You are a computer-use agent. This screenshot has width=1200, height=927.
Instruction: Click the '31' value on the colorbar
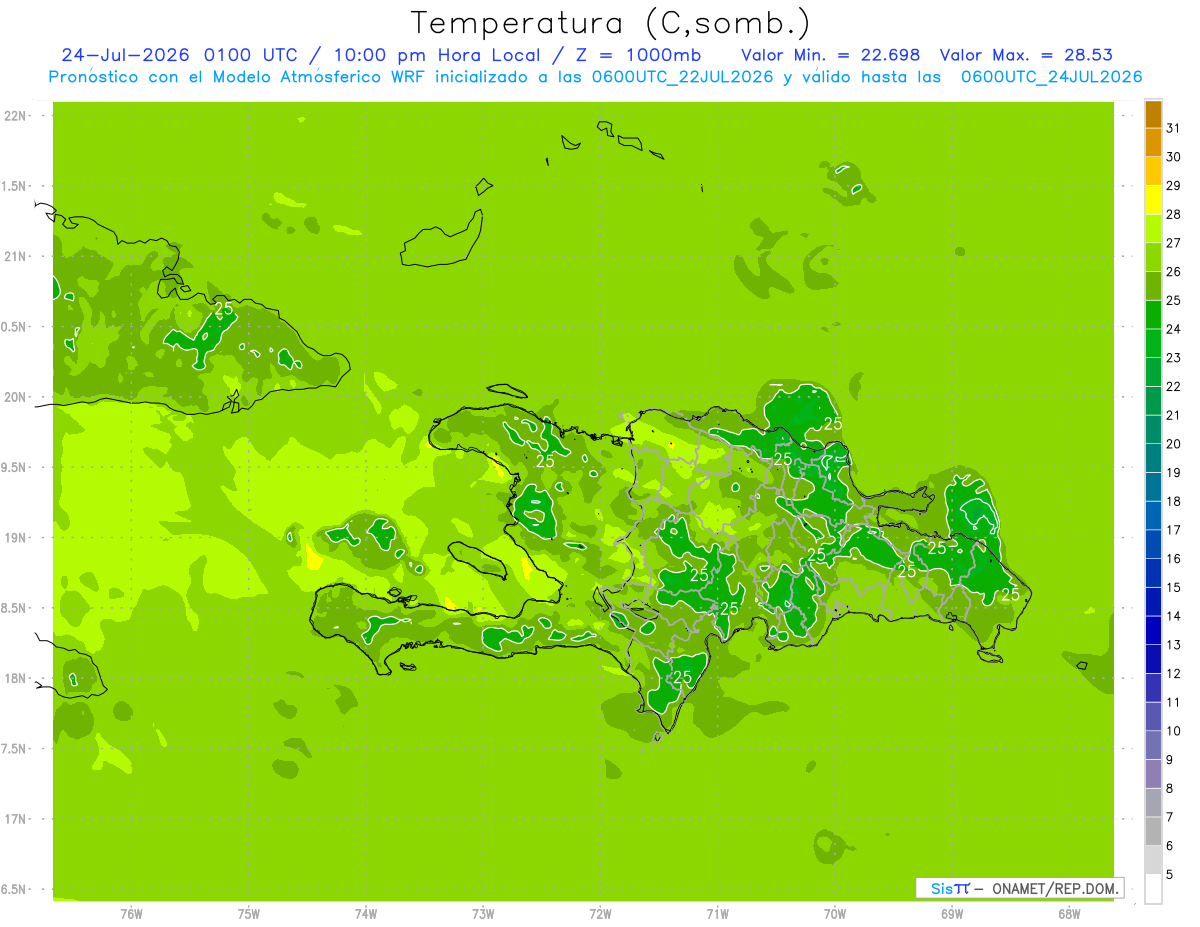point(1174,128)
